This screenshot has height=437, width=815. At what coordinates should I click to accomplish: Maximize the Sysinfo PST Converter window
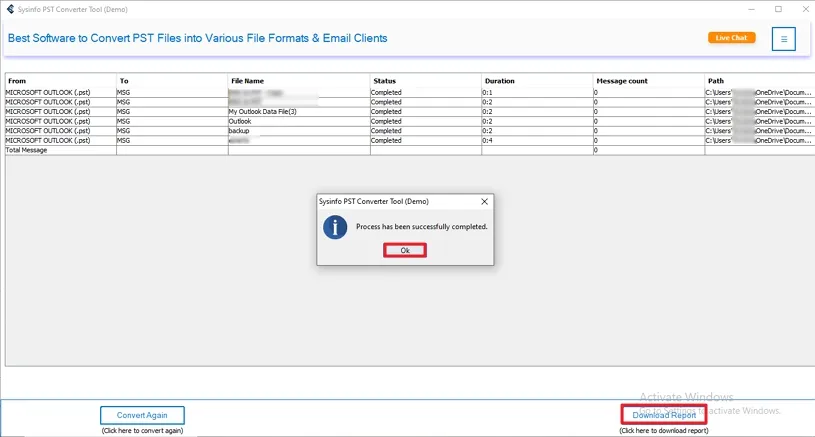(778, 9)
